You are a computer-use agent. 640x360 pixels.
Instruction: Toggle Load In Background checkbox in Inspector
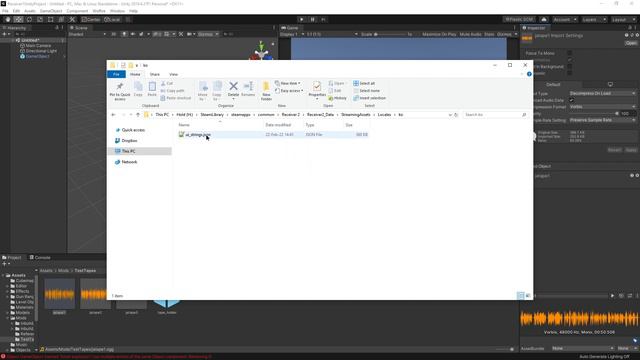tap(569, 67)
